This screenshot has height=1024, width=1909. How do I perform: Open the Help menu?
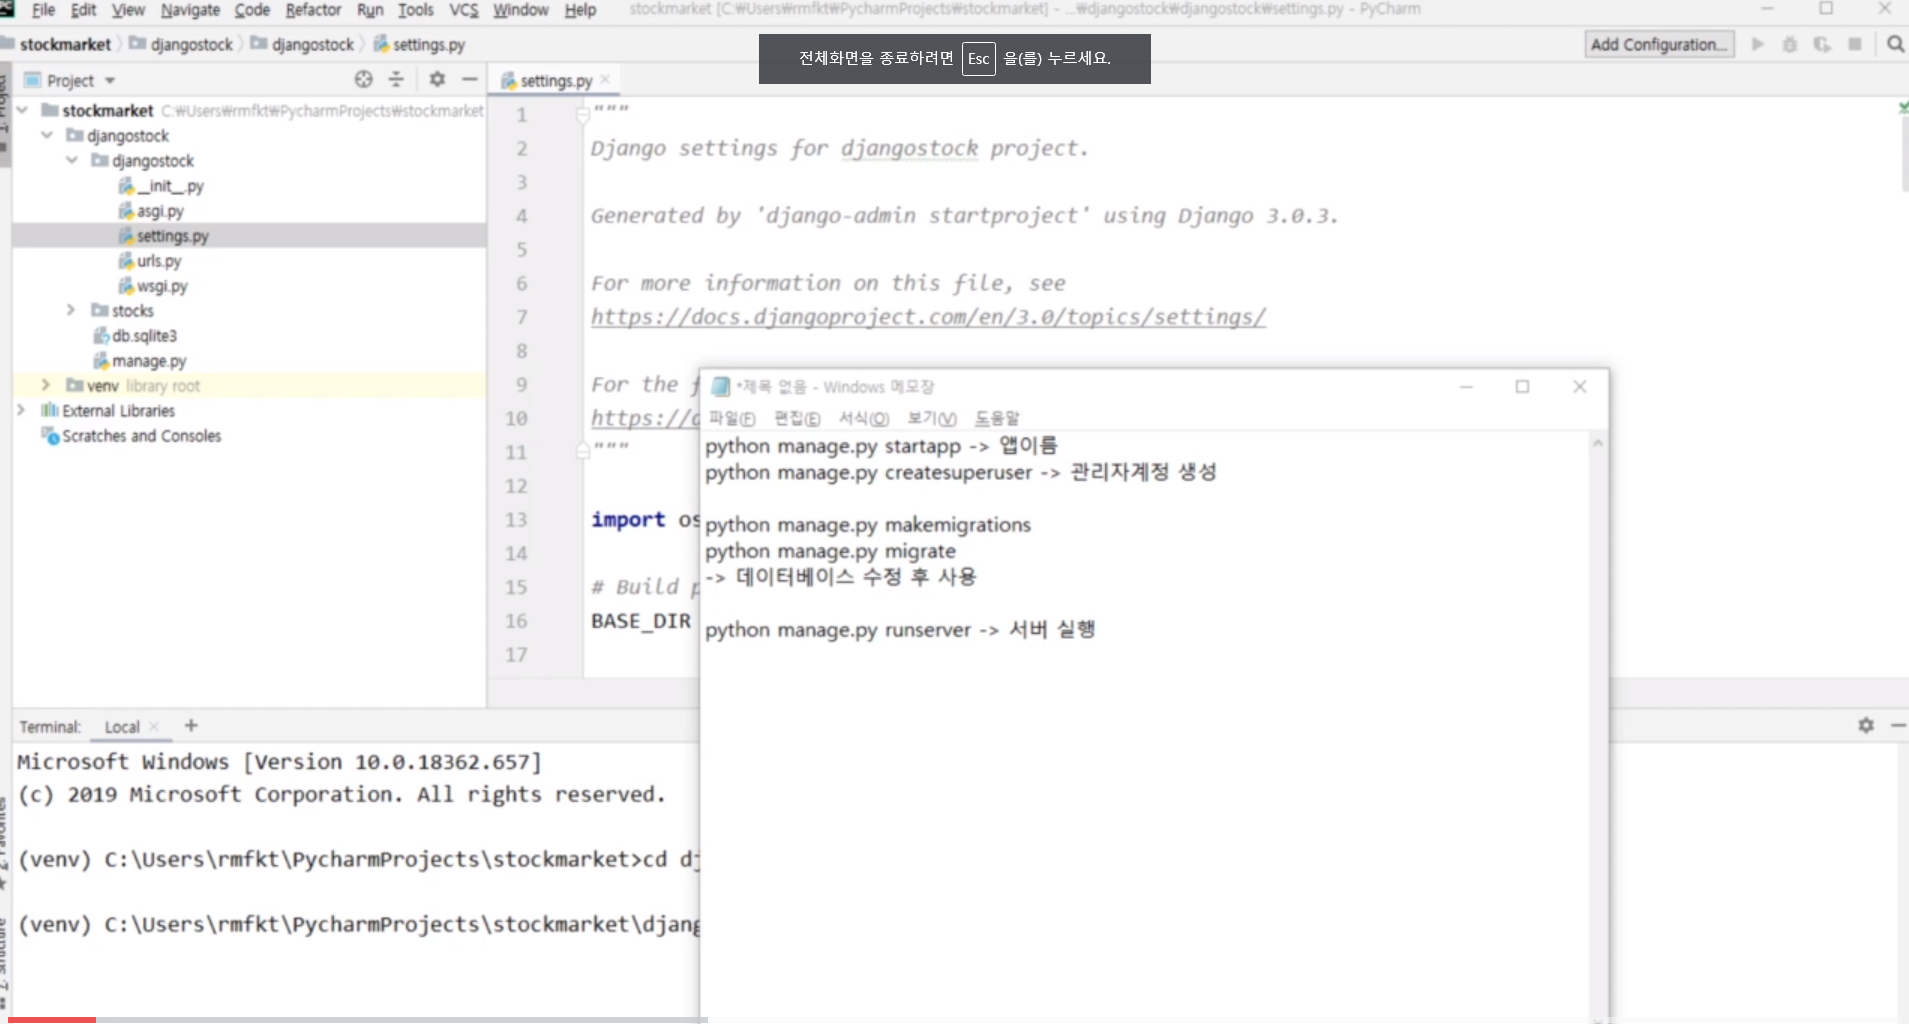[x=580, y=10]
